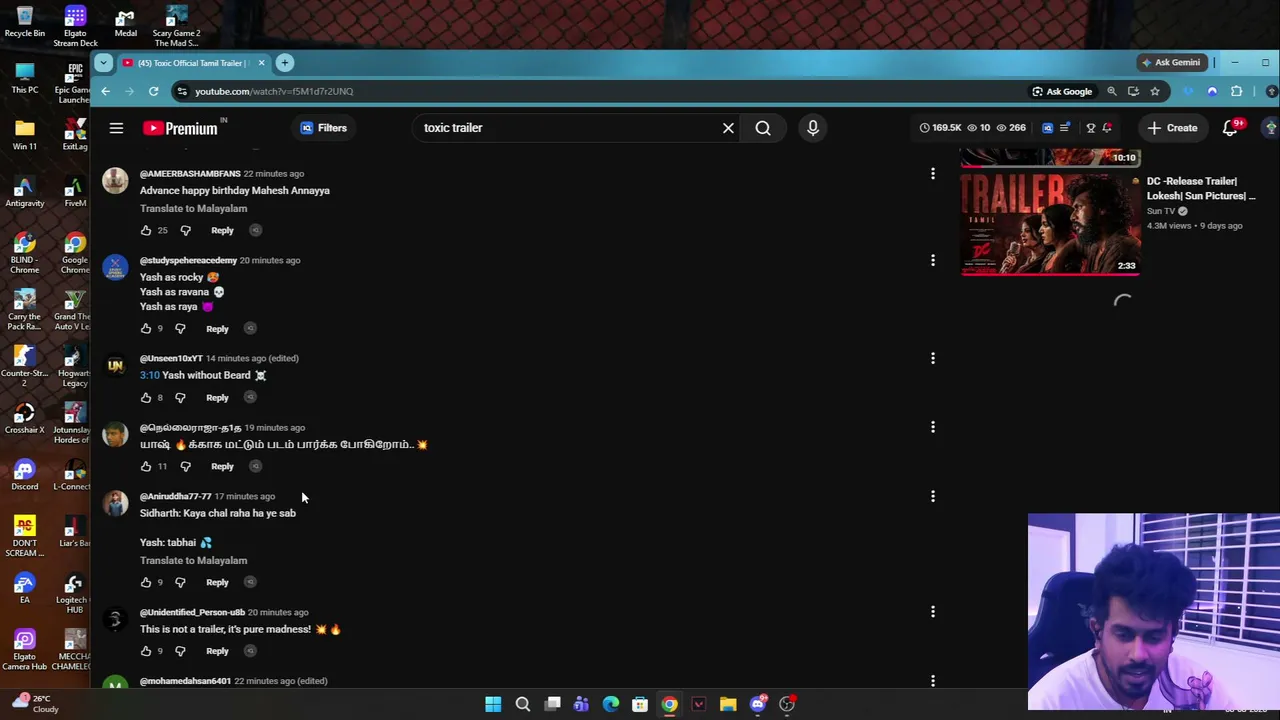
Task: Like the 'Yash as rocky' comment
Action: 146,328
